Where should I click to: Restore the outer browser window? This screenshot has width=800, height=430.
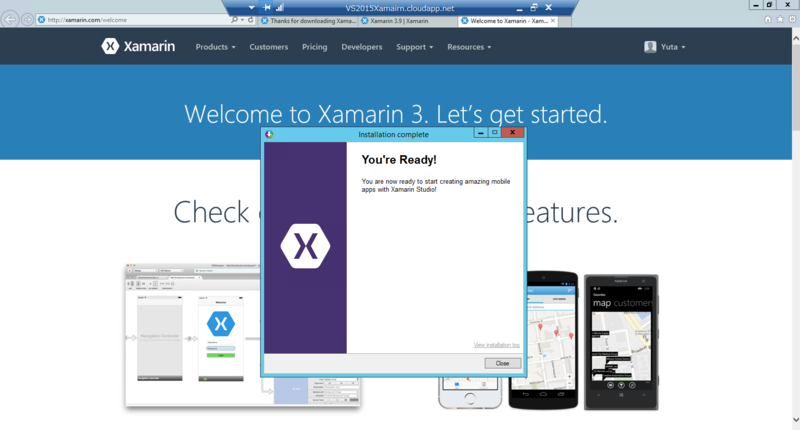click(770, 5)
